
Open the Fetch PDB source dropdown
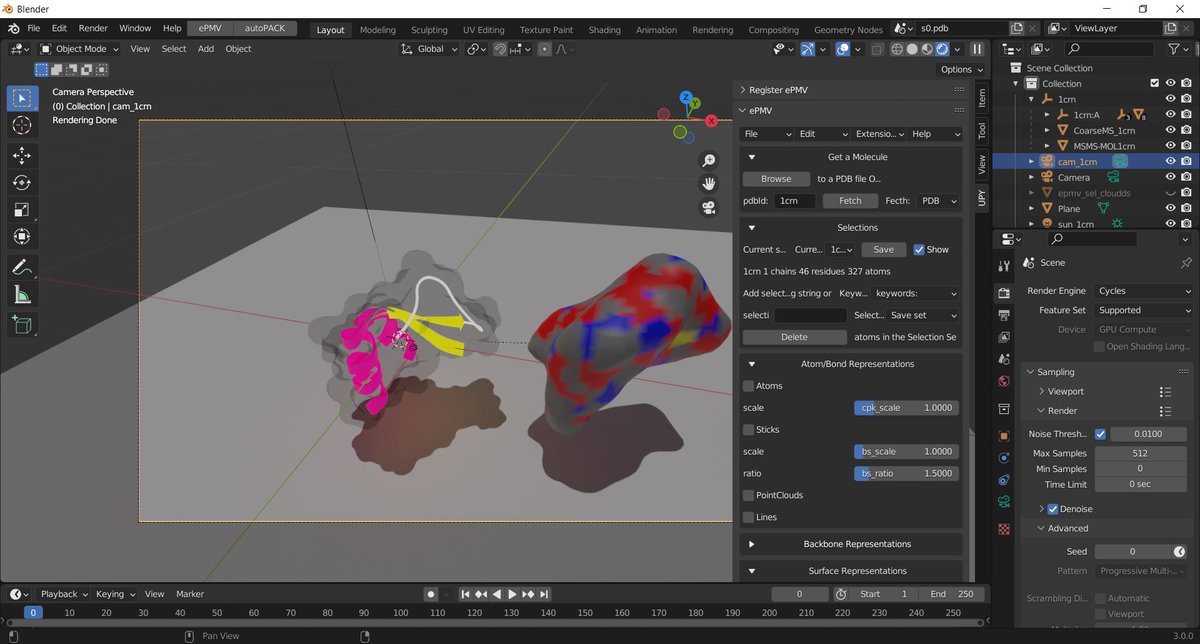939,201
